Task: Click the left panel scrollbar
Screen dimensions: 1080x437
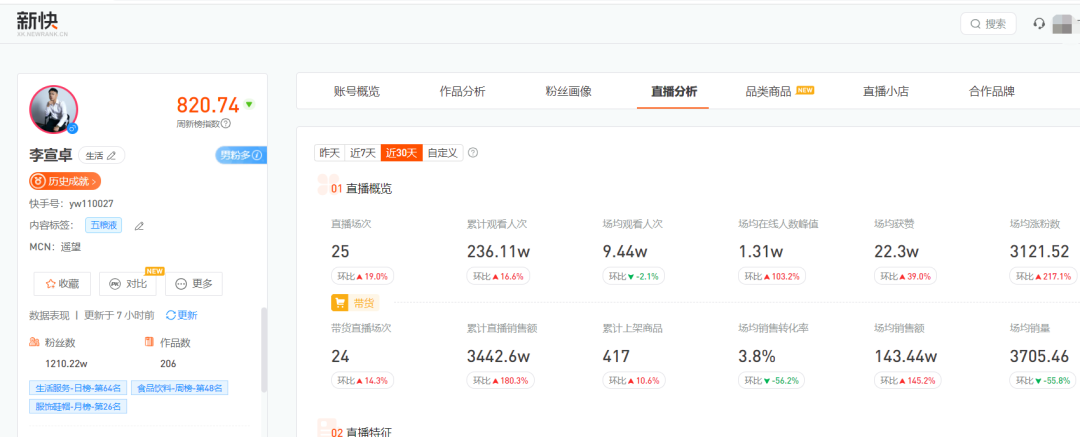Action: pos(263,350)
